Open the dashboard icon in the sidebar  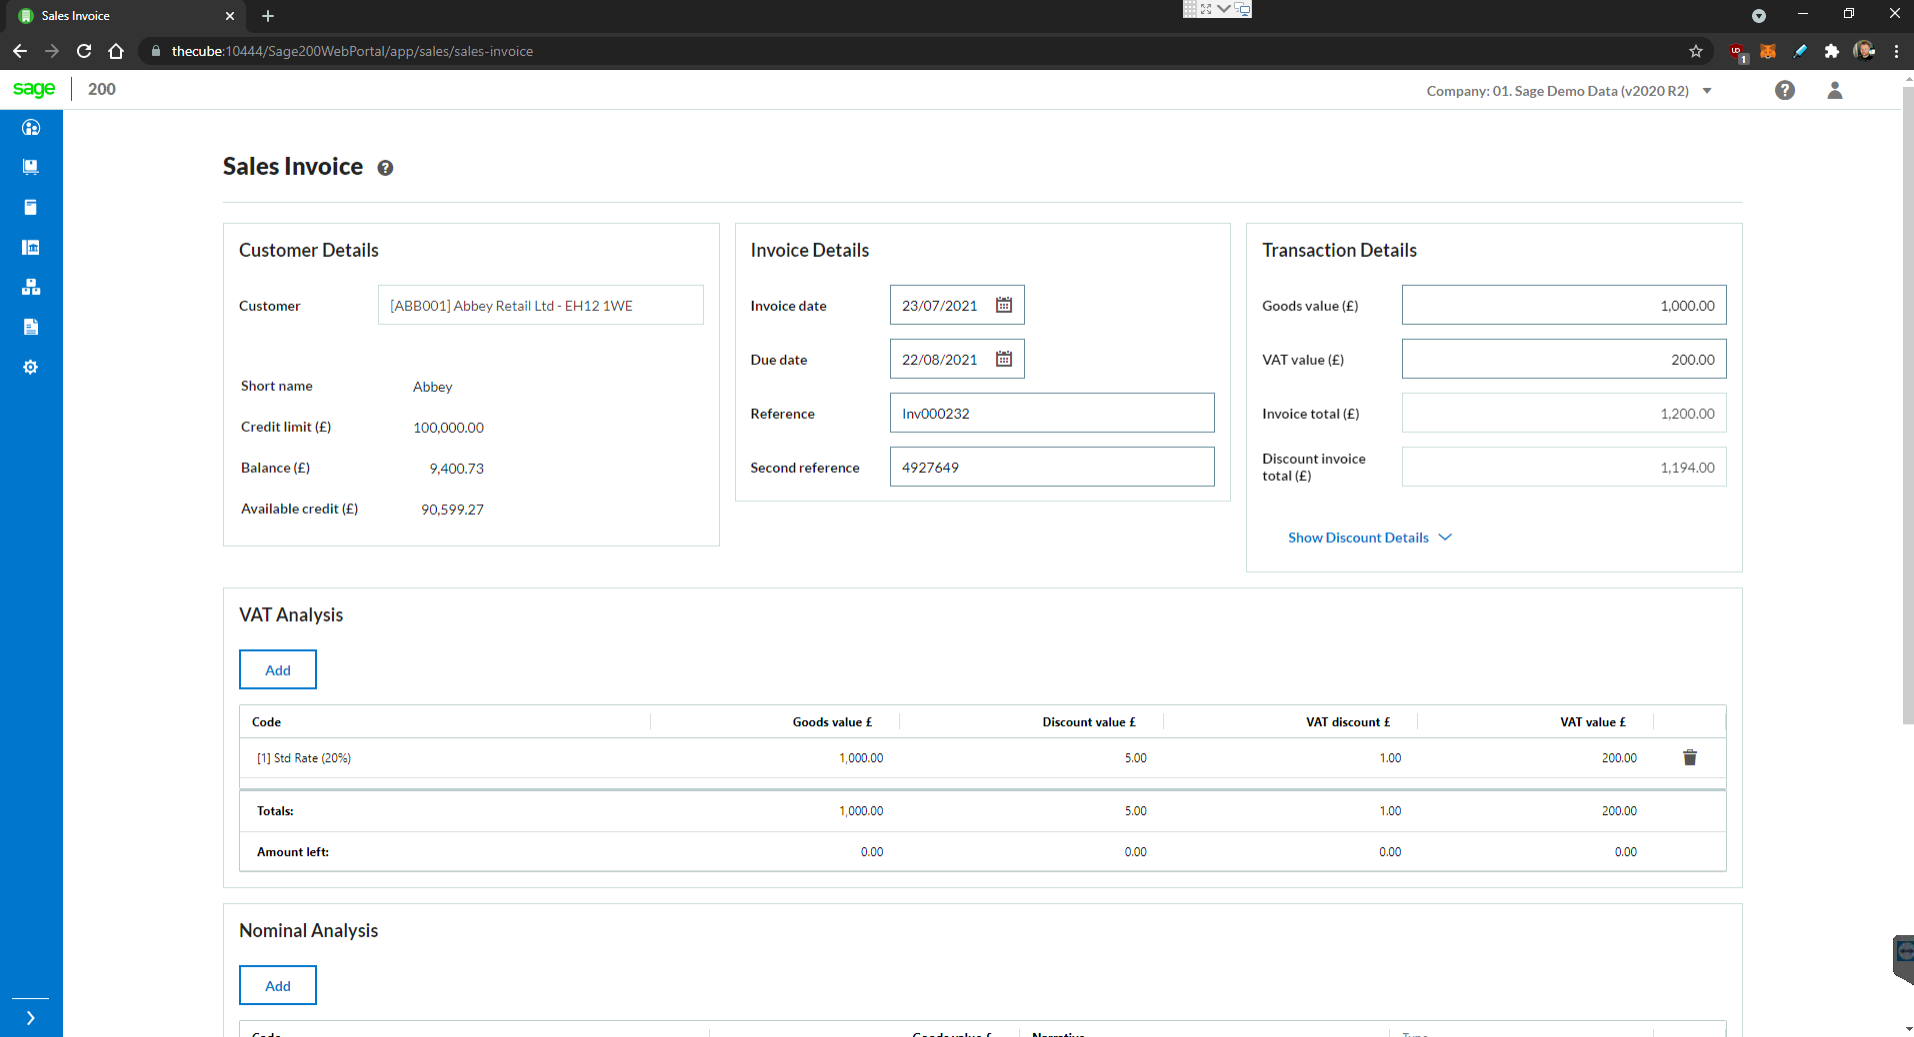pyautogui.click(x=31, y=127)
